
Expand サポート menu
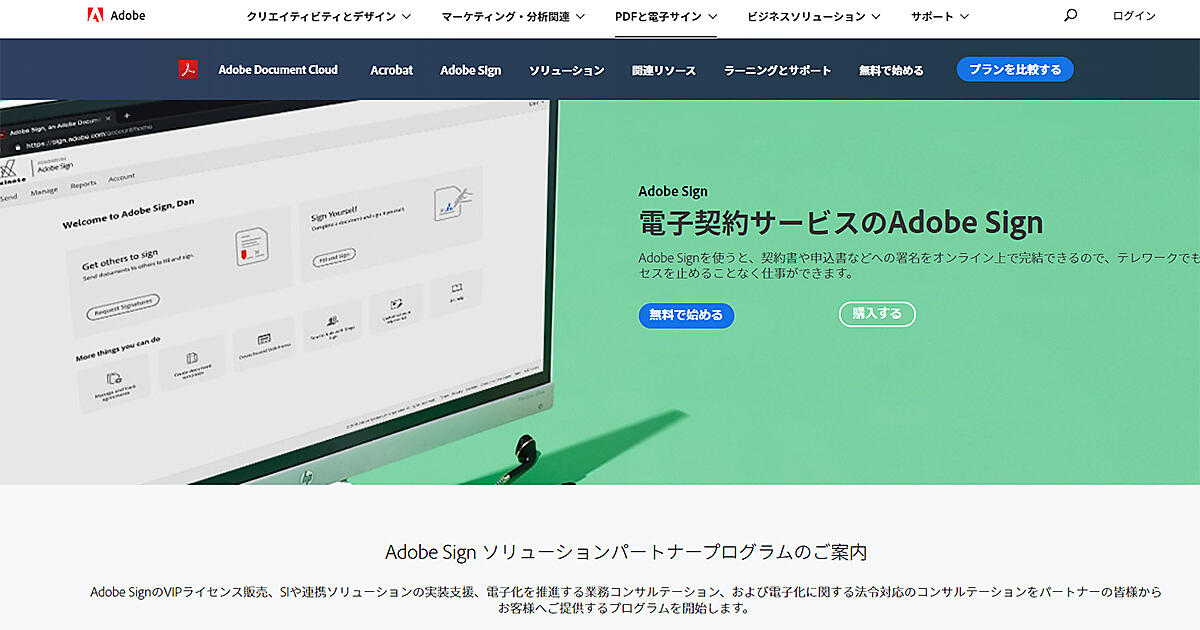click(x=940, y=16)
